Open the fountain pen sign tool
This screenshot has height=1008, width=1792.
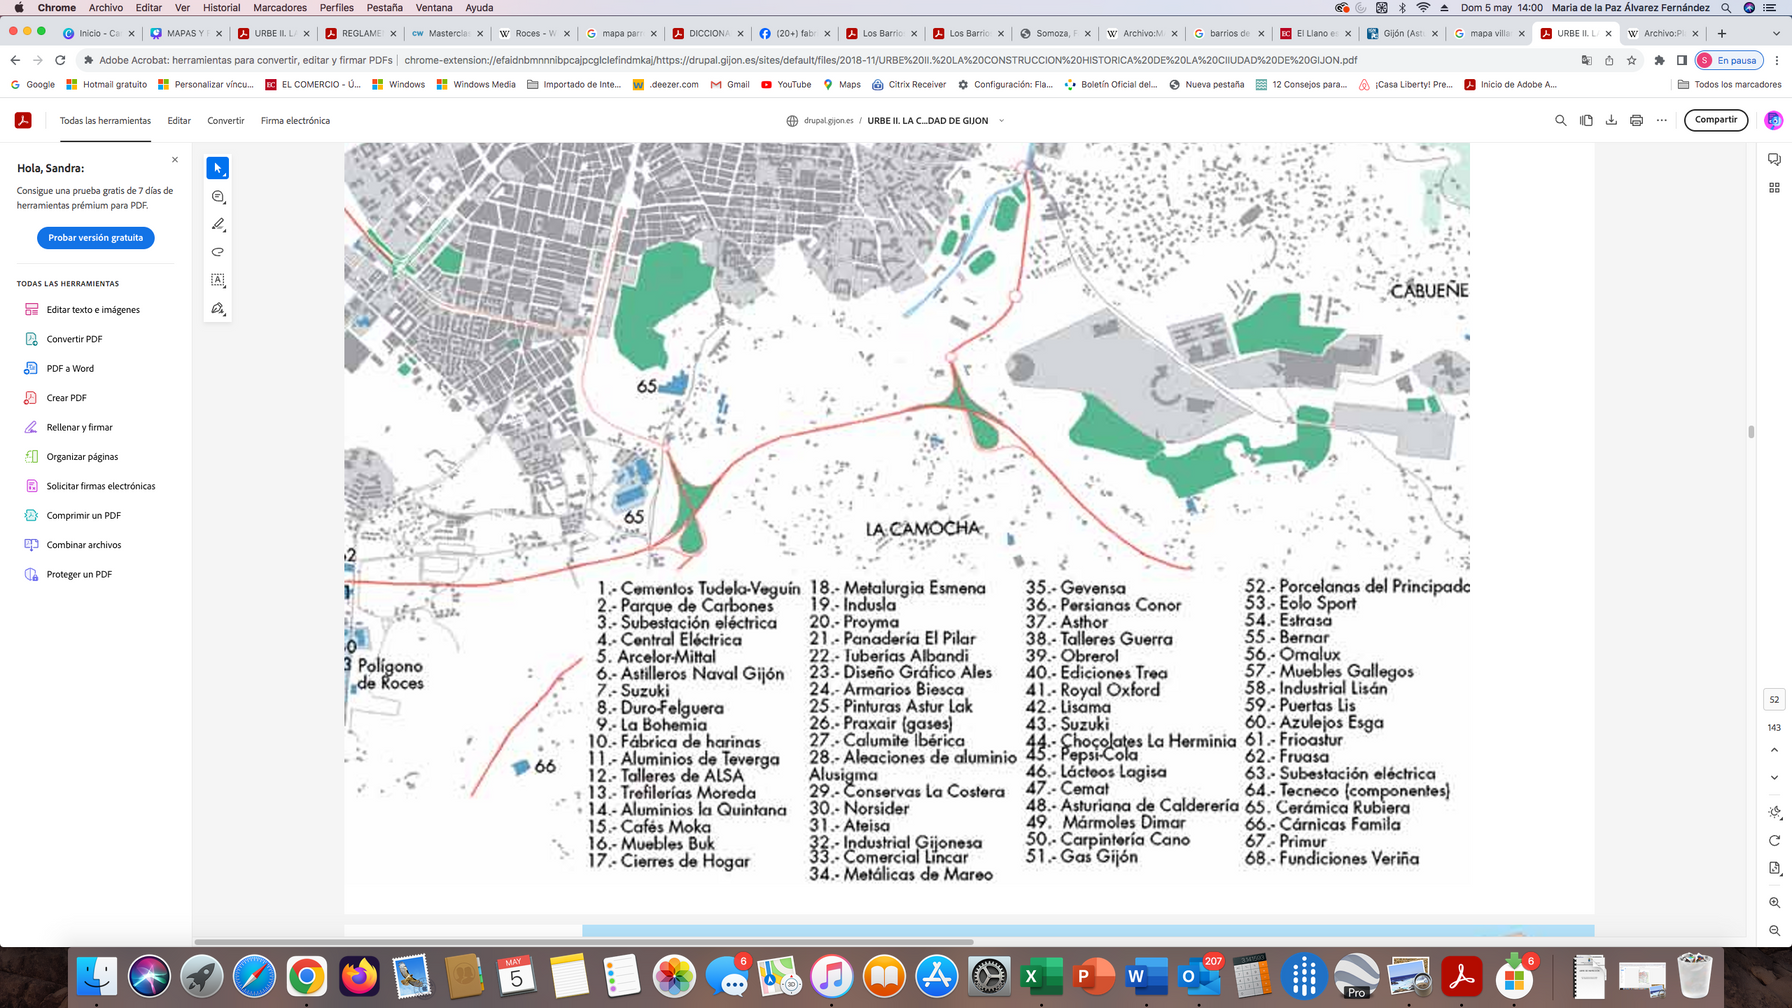click(218, 308)
